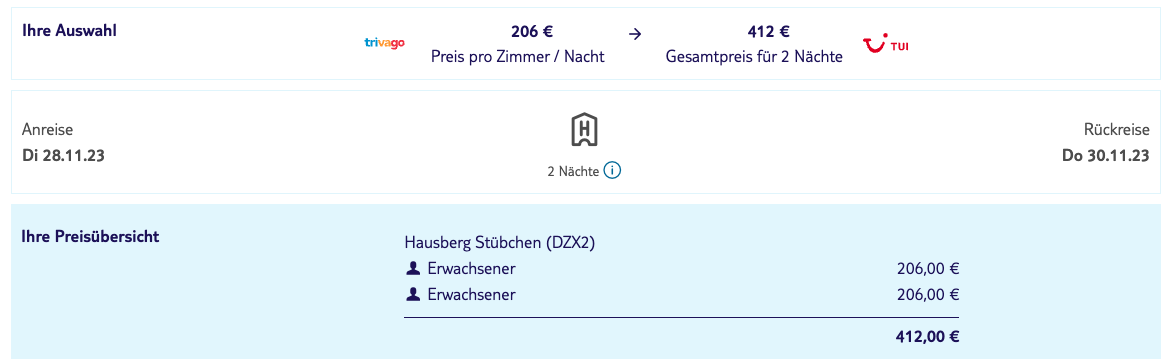Click the 206 € price per room

(x=532, y=31)
